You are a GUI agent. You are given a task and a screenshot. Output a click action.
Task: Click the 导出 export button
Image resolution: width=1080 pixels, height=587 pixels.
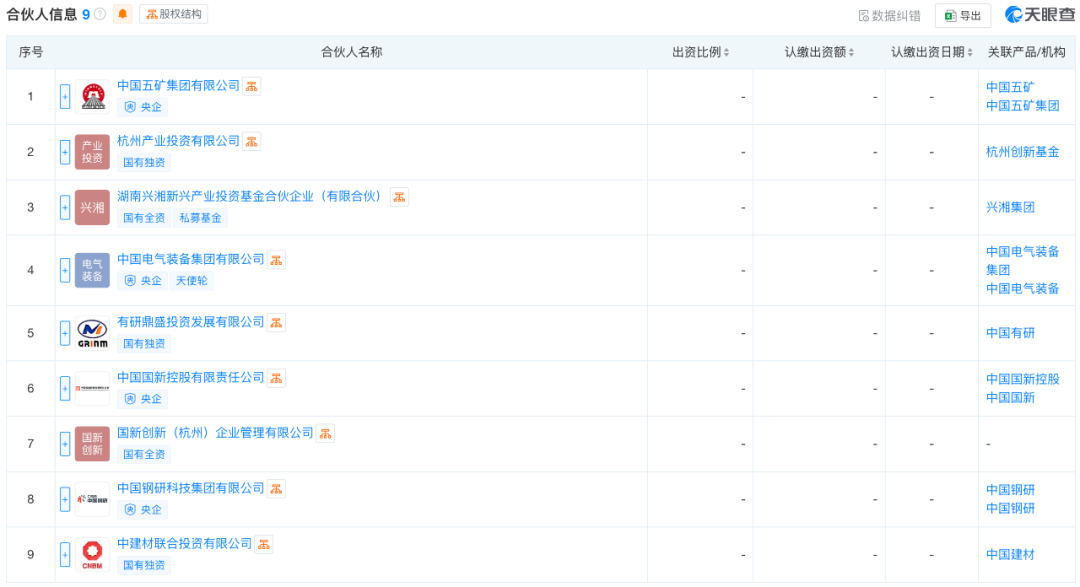pyautogui.click(x=963, y=15)
